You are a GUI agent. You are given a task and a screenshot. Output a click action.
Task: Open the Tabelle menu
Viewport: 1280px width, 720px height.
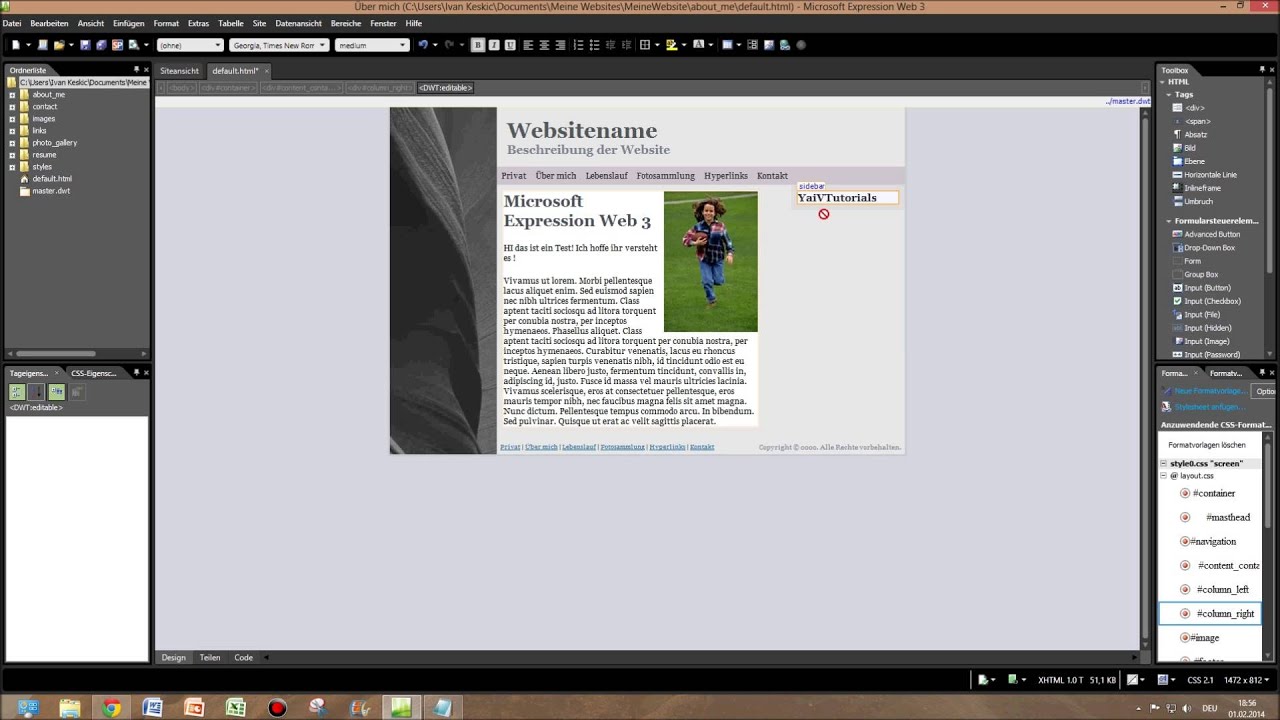230,23
